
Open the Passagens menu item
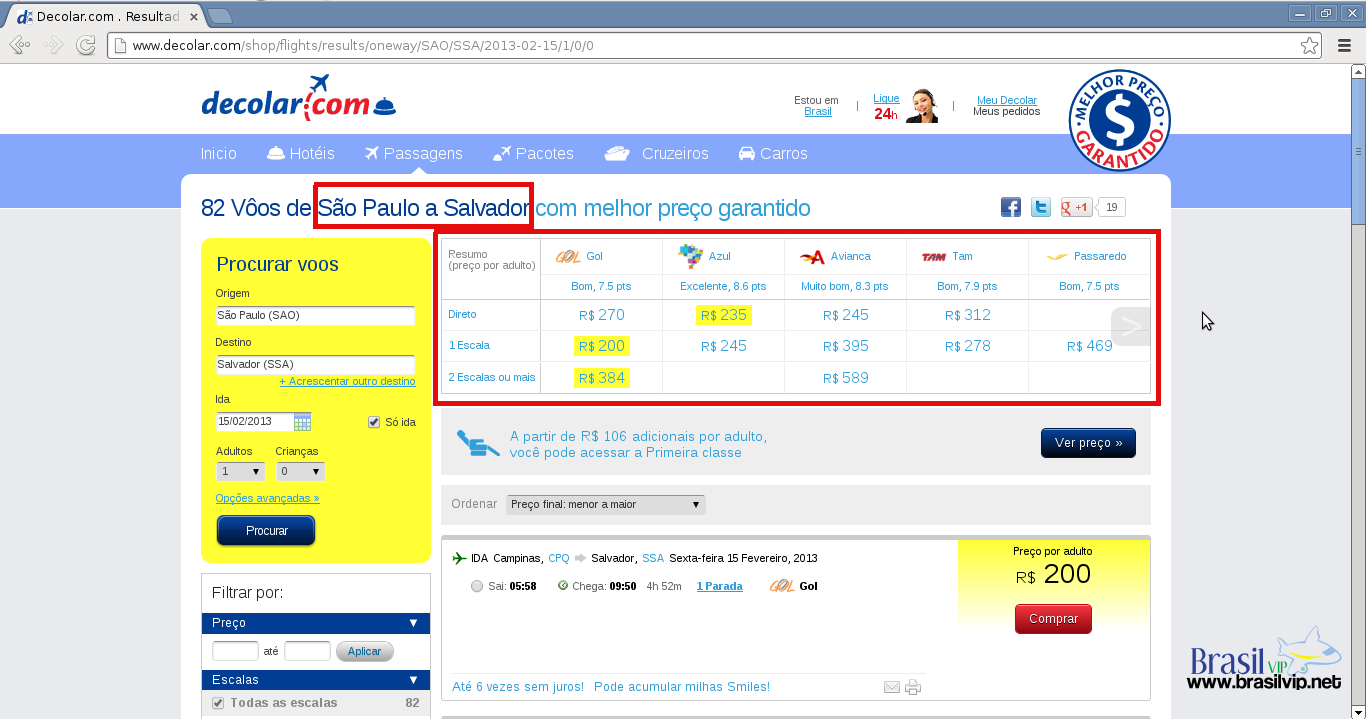coord(413,153)
